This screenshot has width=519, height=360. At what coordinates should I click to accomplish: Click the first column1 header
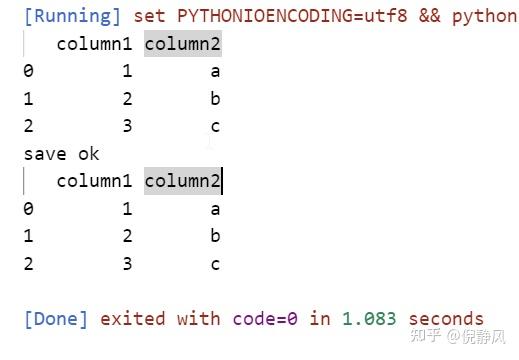click(94, 44)
